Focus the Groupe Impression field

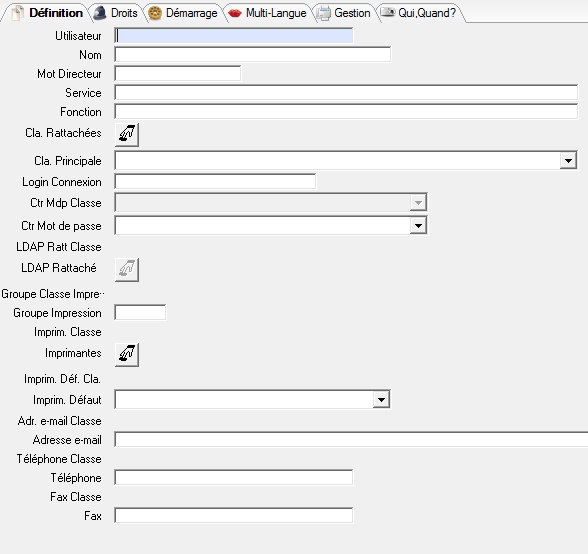tap(140, 312)
